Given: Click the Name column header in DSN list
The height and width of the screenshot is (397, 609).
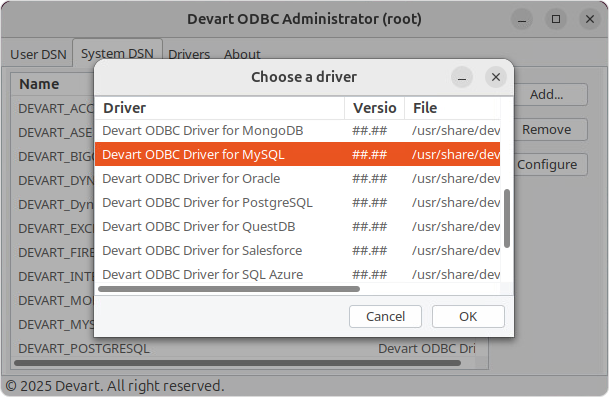Looking at the screenshot, I should 52,84.
